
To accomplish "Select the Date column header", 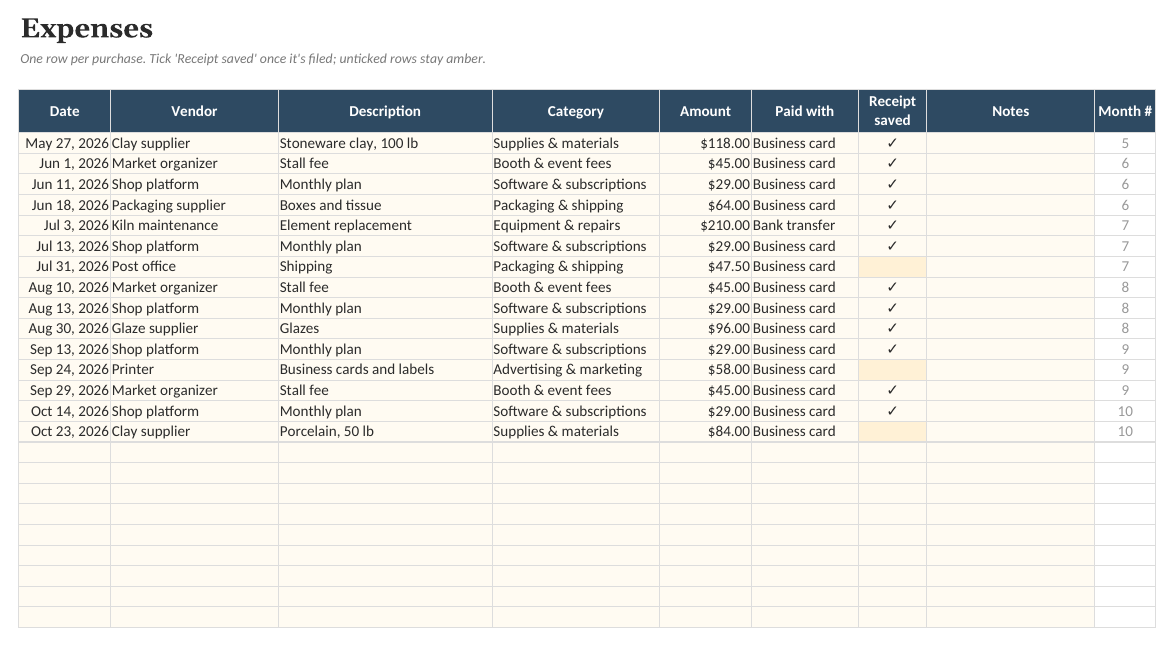I will point(64,111).
